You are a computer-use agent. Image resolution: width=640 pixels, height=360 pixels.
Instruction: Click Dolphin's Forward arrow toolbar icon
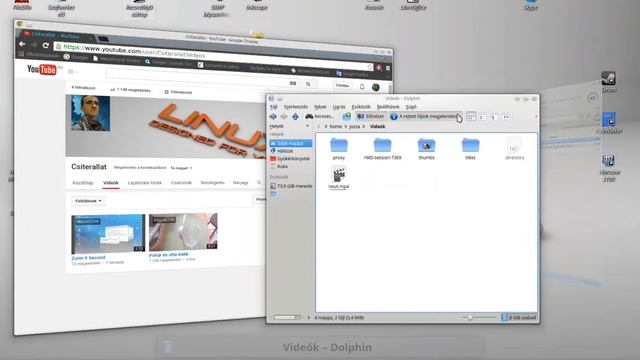click(284, 117)
